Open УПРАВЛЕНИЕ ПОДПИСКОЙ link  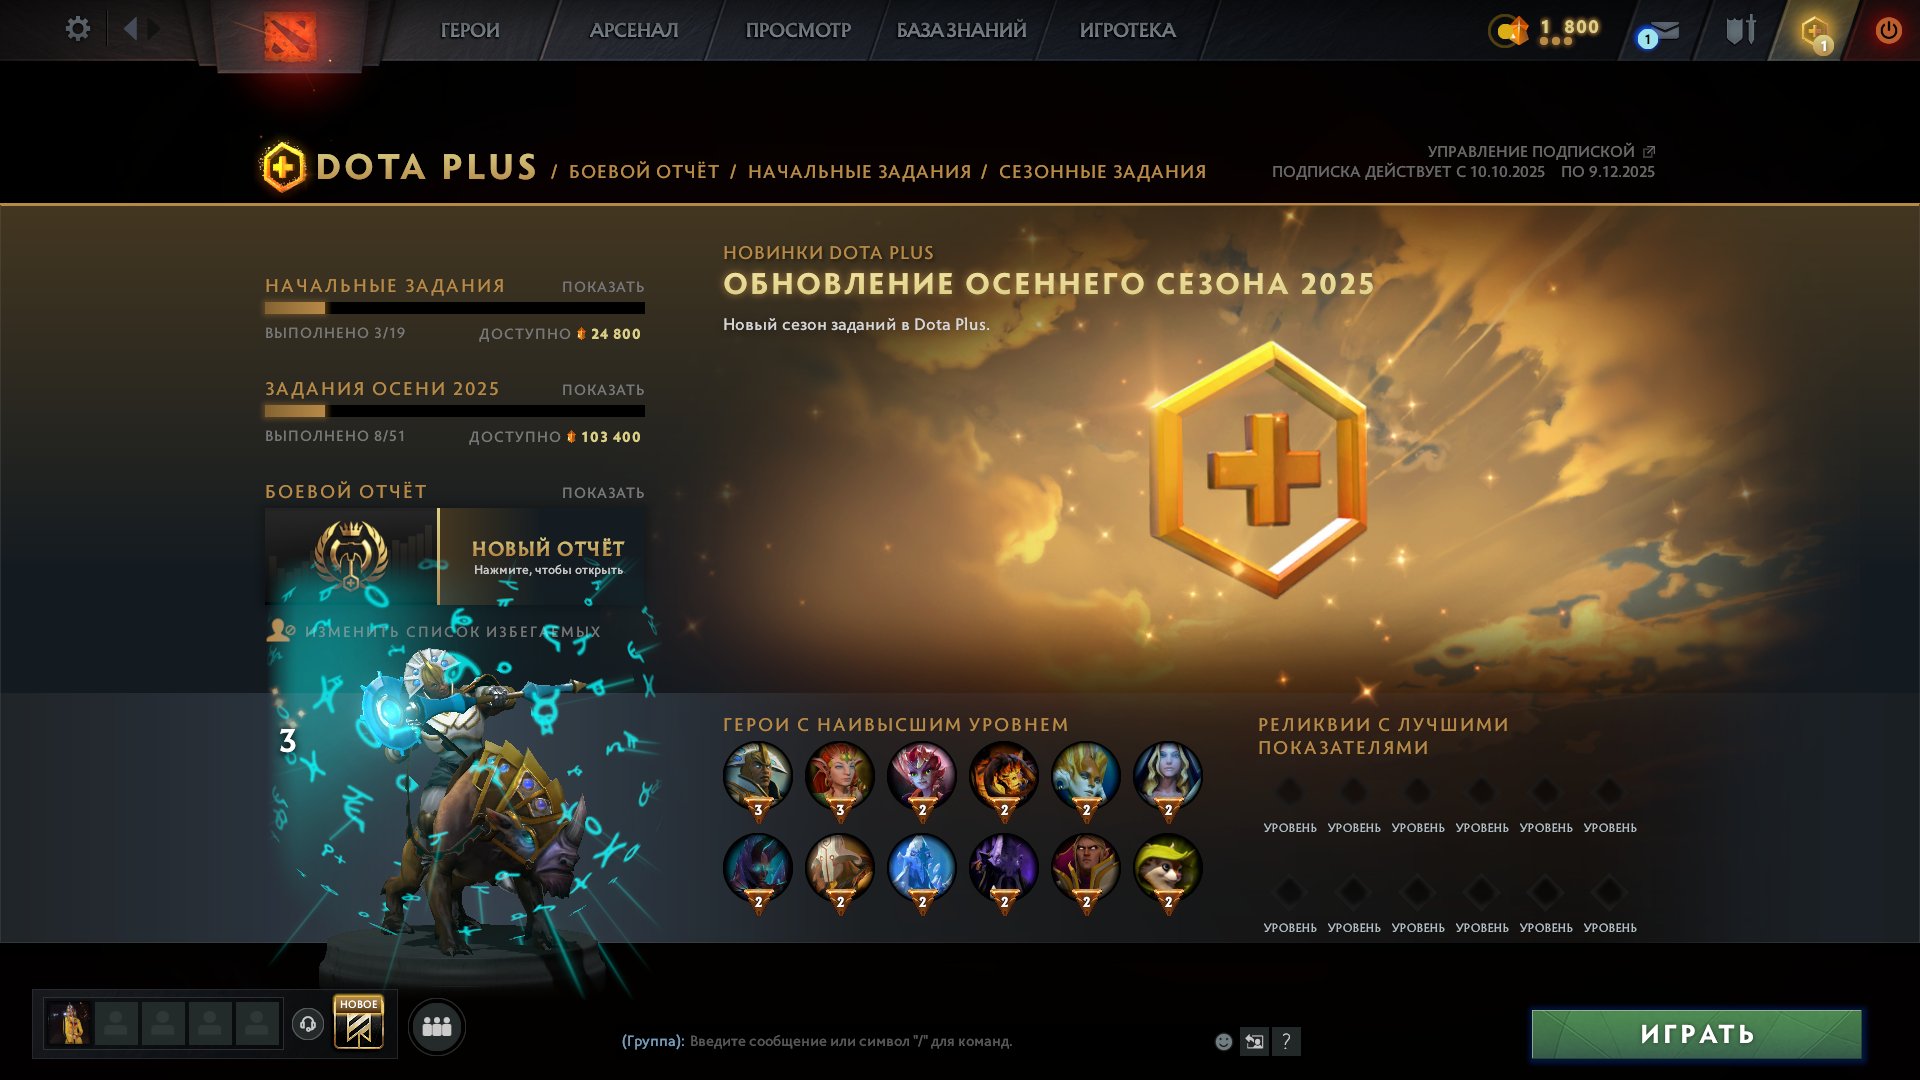coord(1540,151)
